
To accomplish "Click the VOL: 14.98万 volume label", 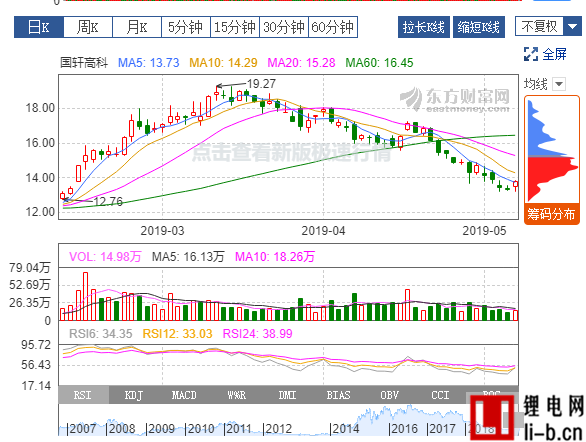I will click(105, 257).
